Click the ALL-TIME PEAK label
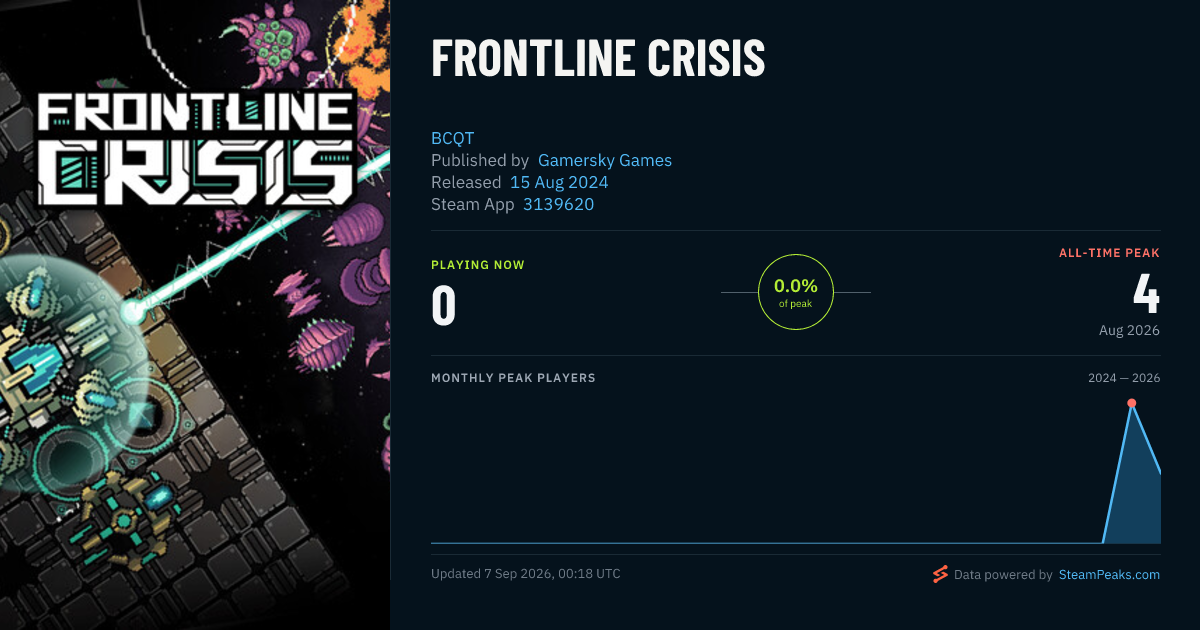The image size is (1200, 630). click(1109, 253)
